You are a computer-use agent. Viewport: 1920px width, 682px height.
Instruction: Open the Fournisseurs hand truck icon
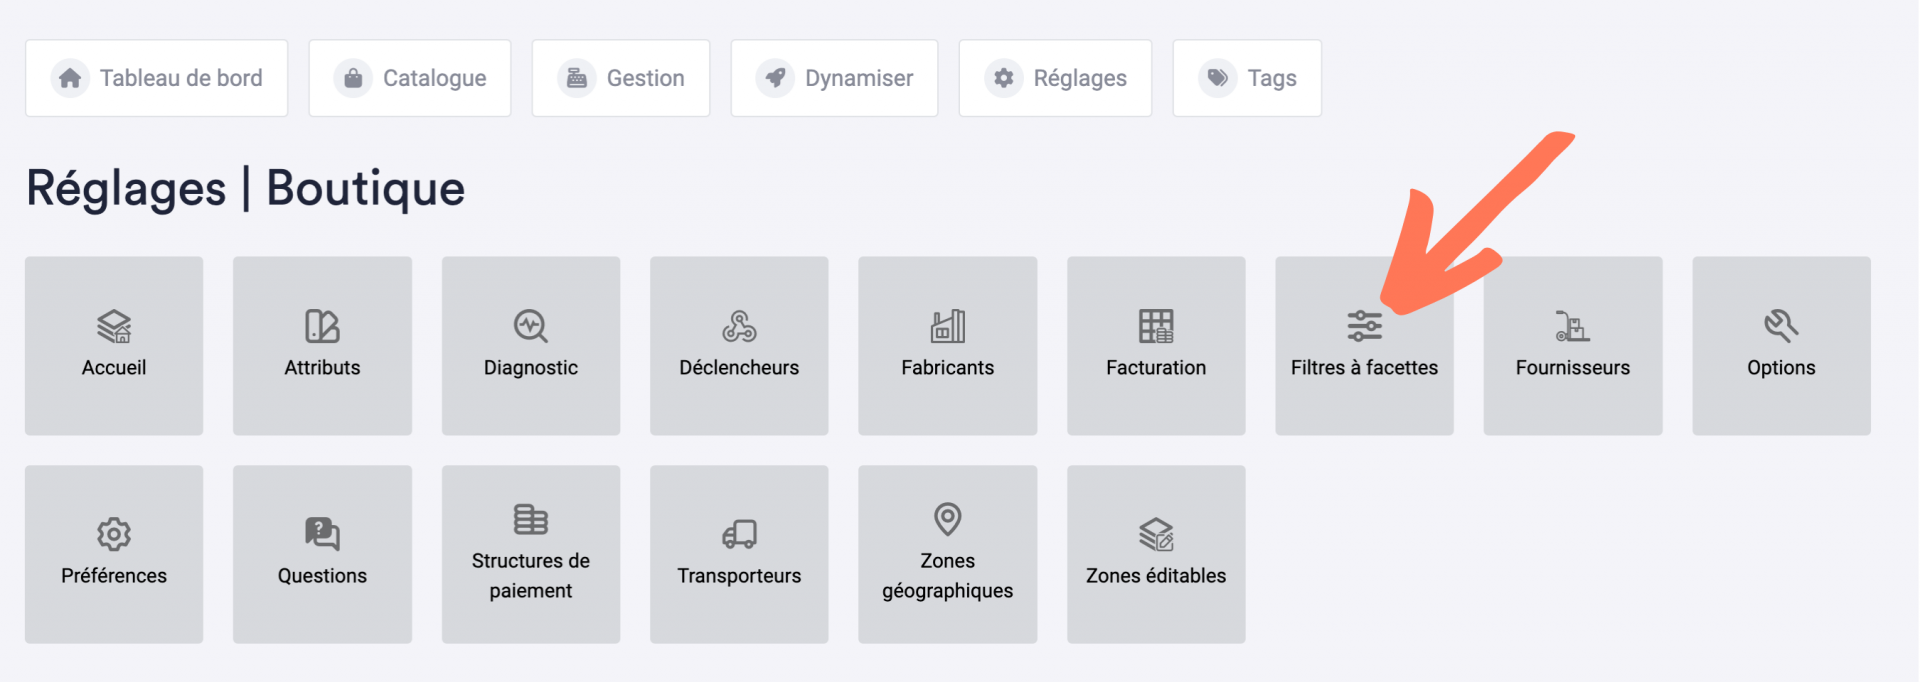point(1572,326)
